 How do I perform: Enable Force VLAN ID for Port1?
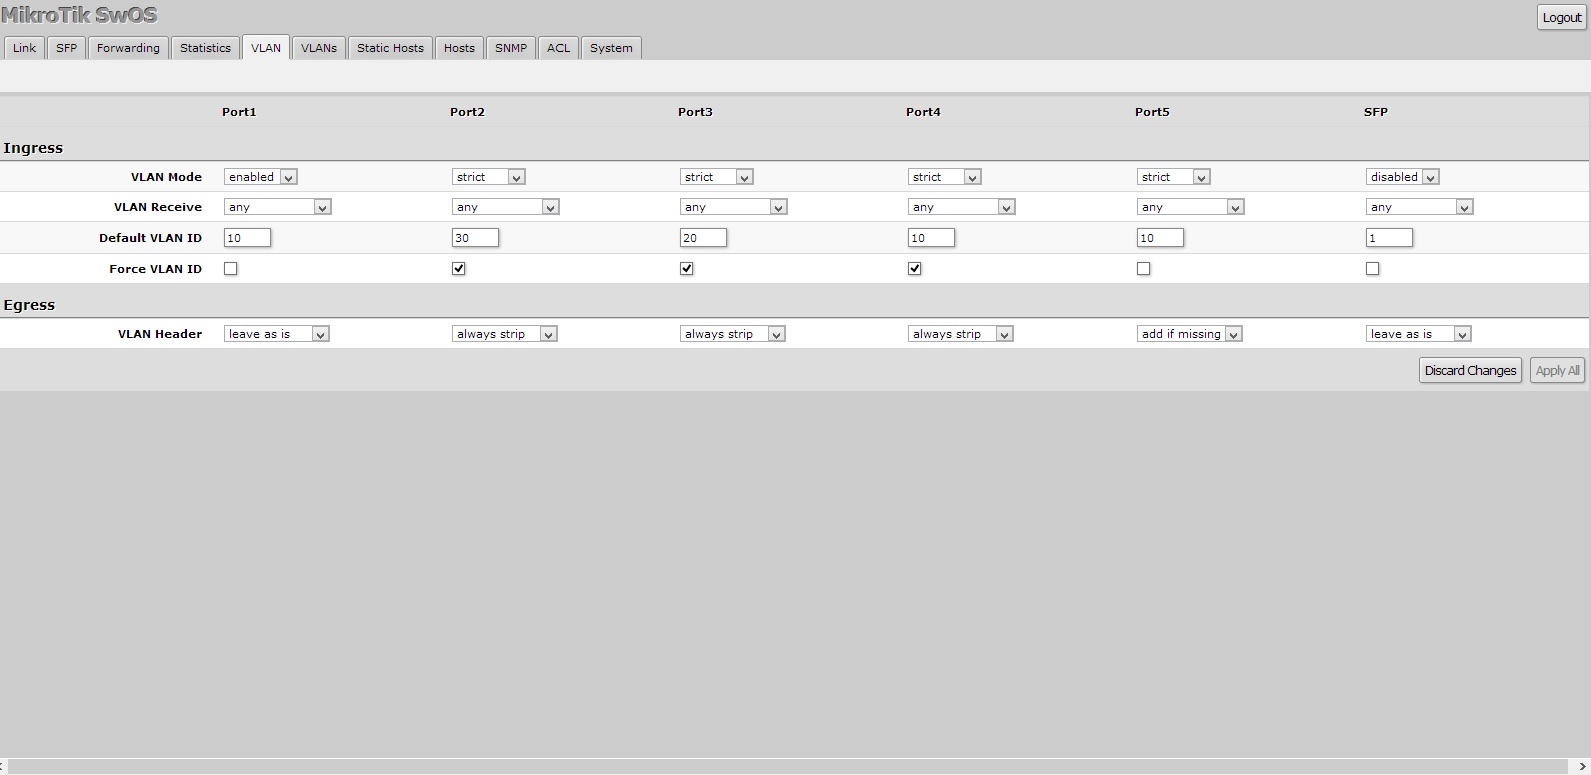pos(231,269)
